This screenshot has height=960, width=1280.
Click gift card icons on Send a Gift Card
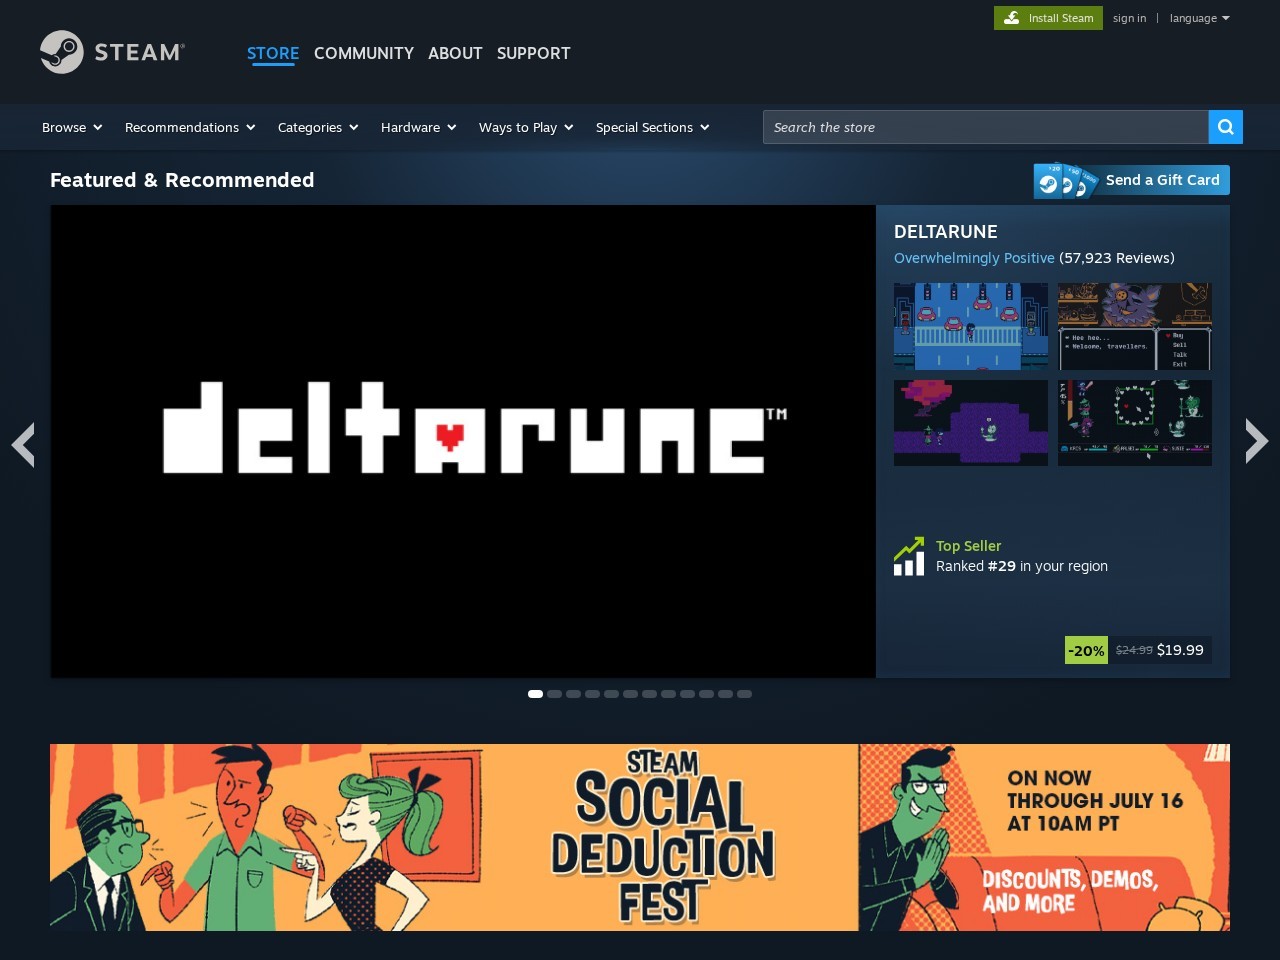point(1066,181)
